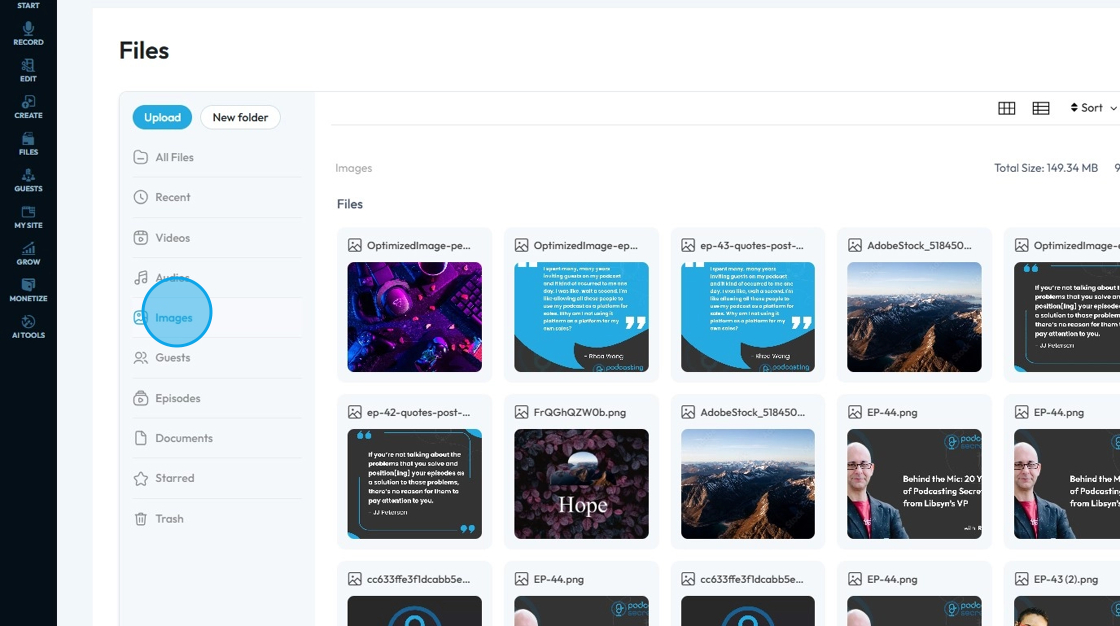The width and height of the screenshot is (1120, 626).
Task: Select Images filter in sidebar
Action: 217,317
